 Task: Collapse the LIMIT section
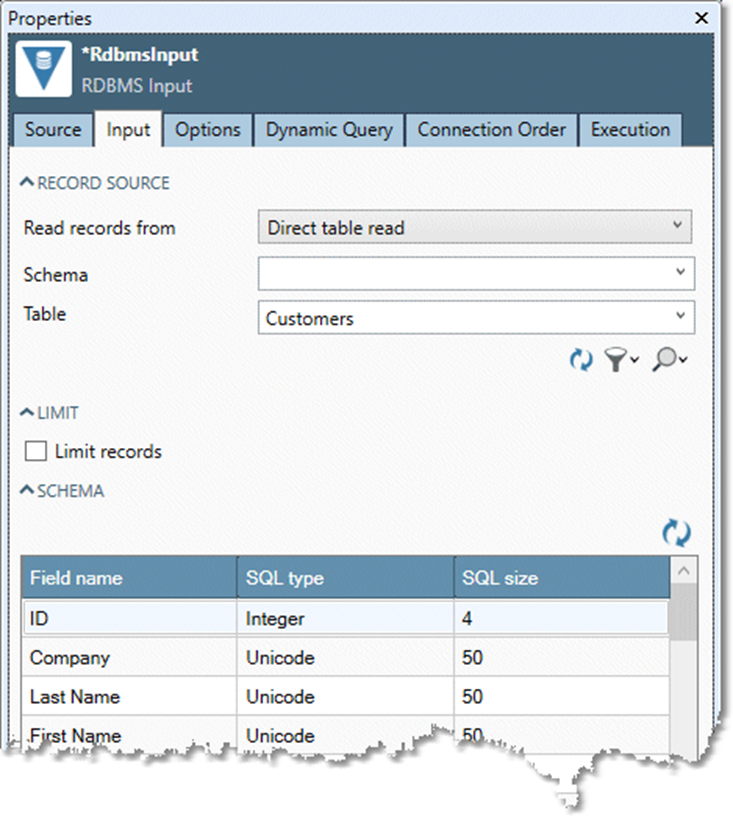click(27, 413)
